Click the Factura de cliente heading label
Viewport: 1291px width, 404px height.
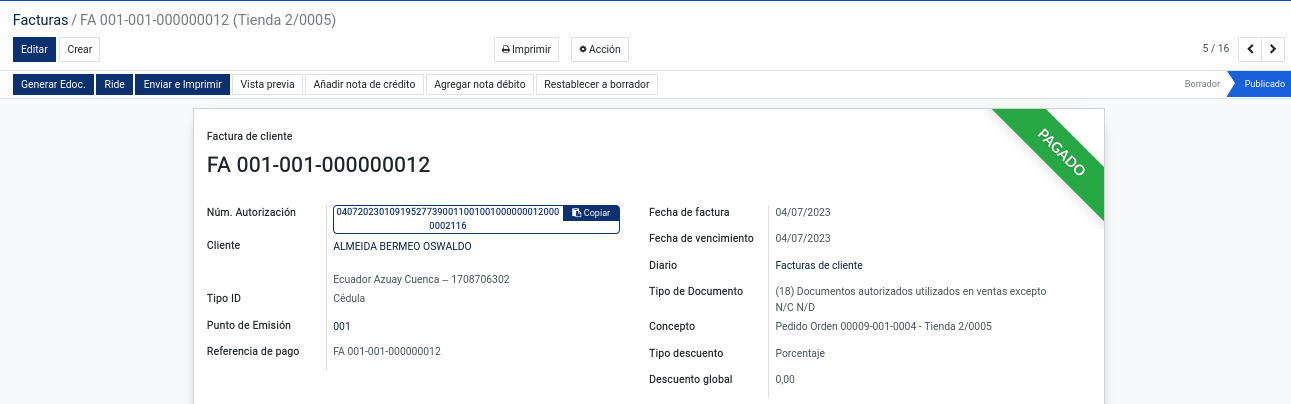coord(250,136)
